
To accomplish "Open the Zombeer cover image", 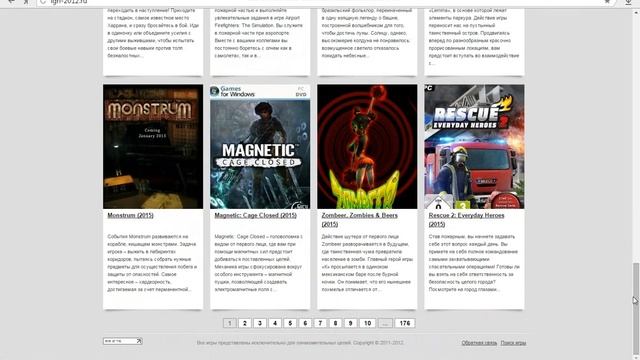I will click(x=367, y=147).
